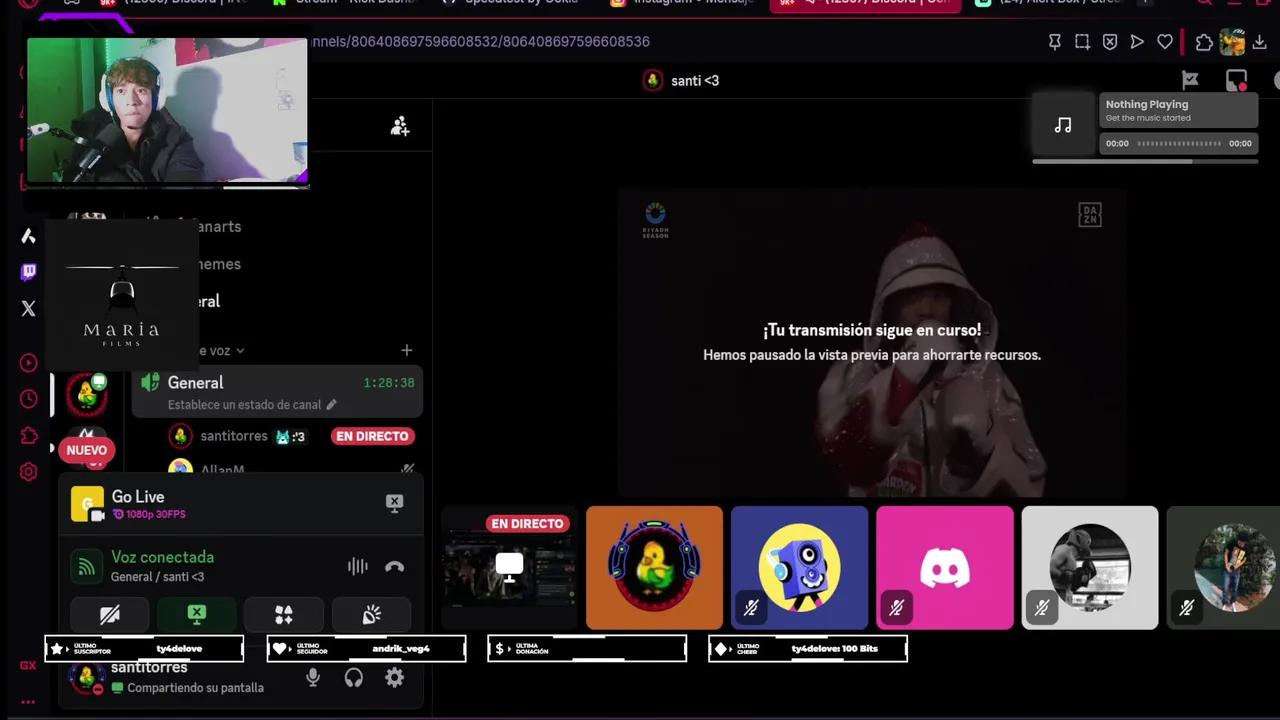Open the browser extensions puzzle icon
1280x720 pixels.
(1204, 42)
